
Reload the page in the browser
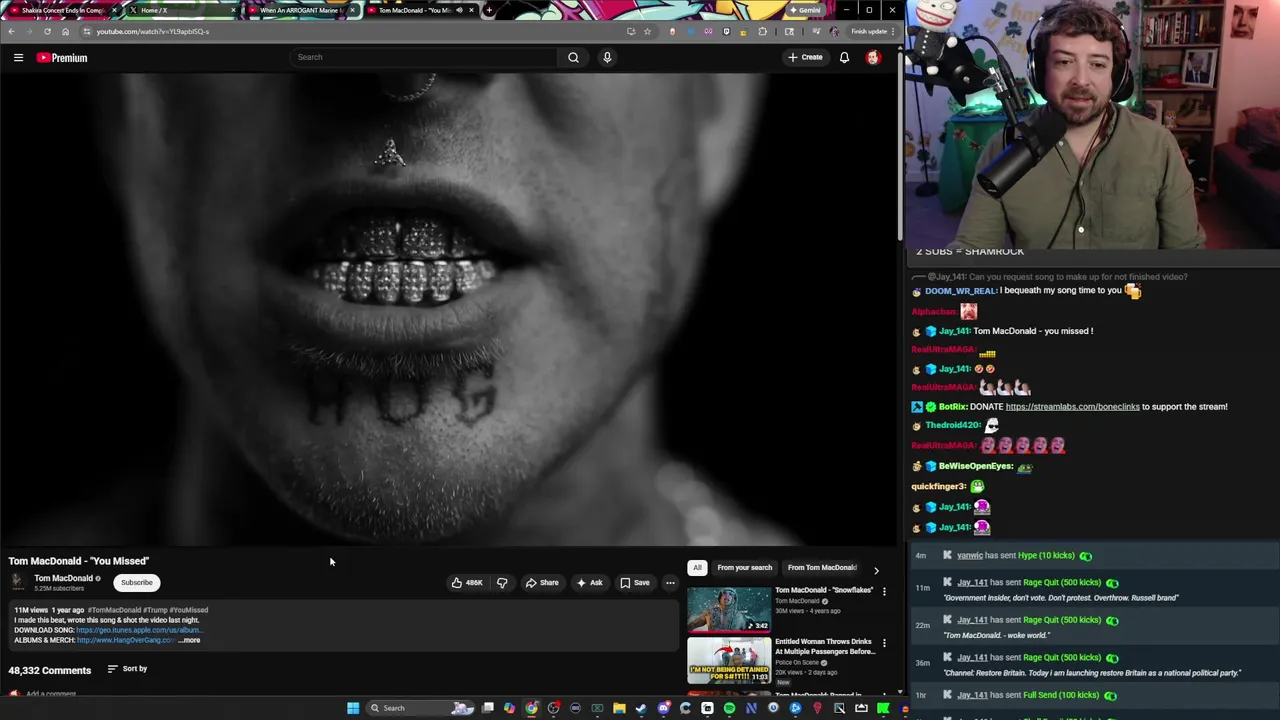click(47, 31)
